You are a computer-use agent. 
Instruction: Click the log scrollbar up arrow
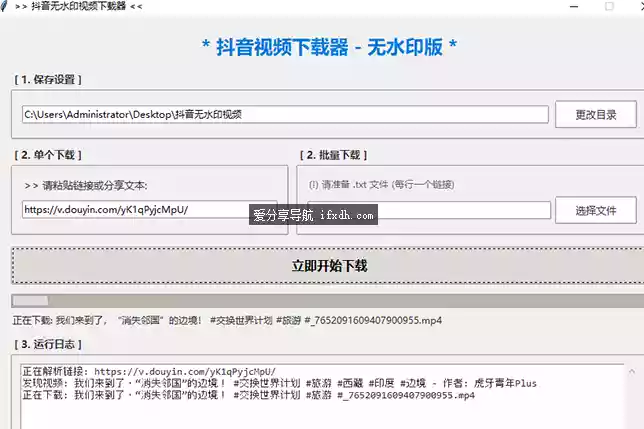coord(632,372)
